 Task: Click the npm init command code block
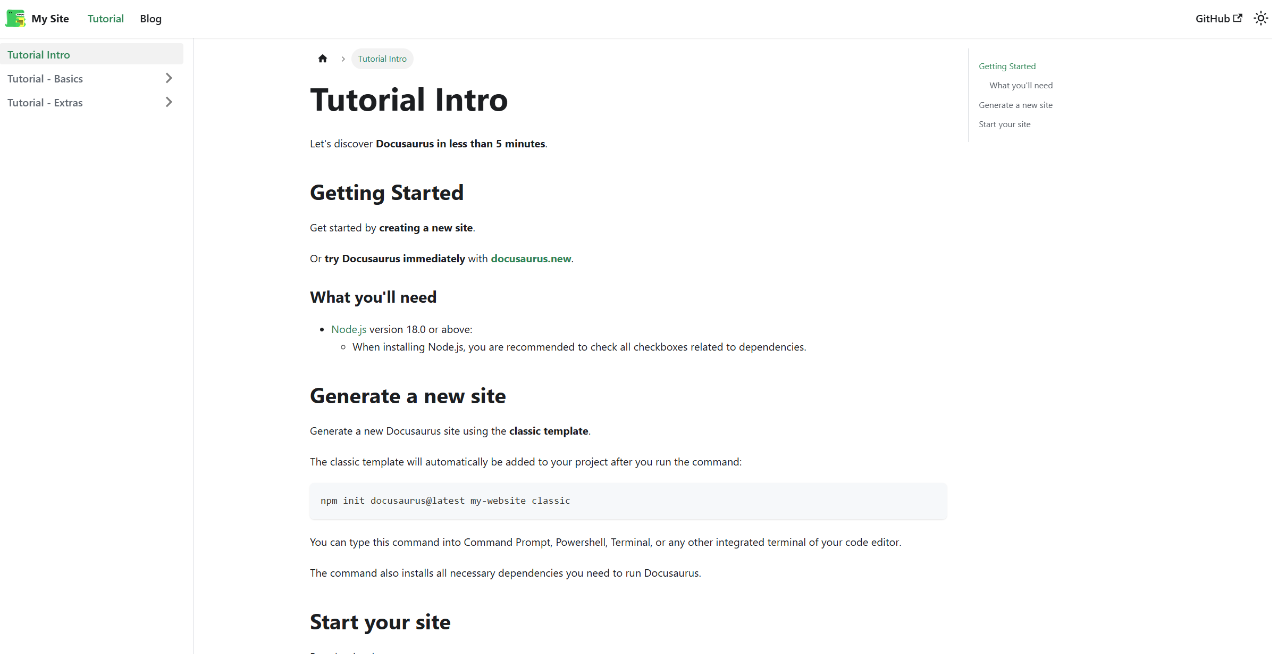point(628,501)
